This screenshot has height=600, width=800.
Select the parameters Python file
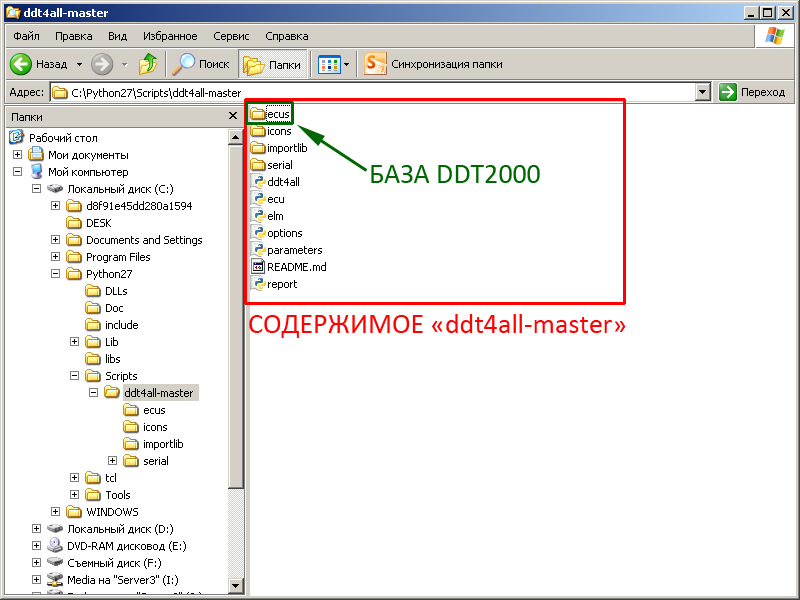(x=286, y=250)
